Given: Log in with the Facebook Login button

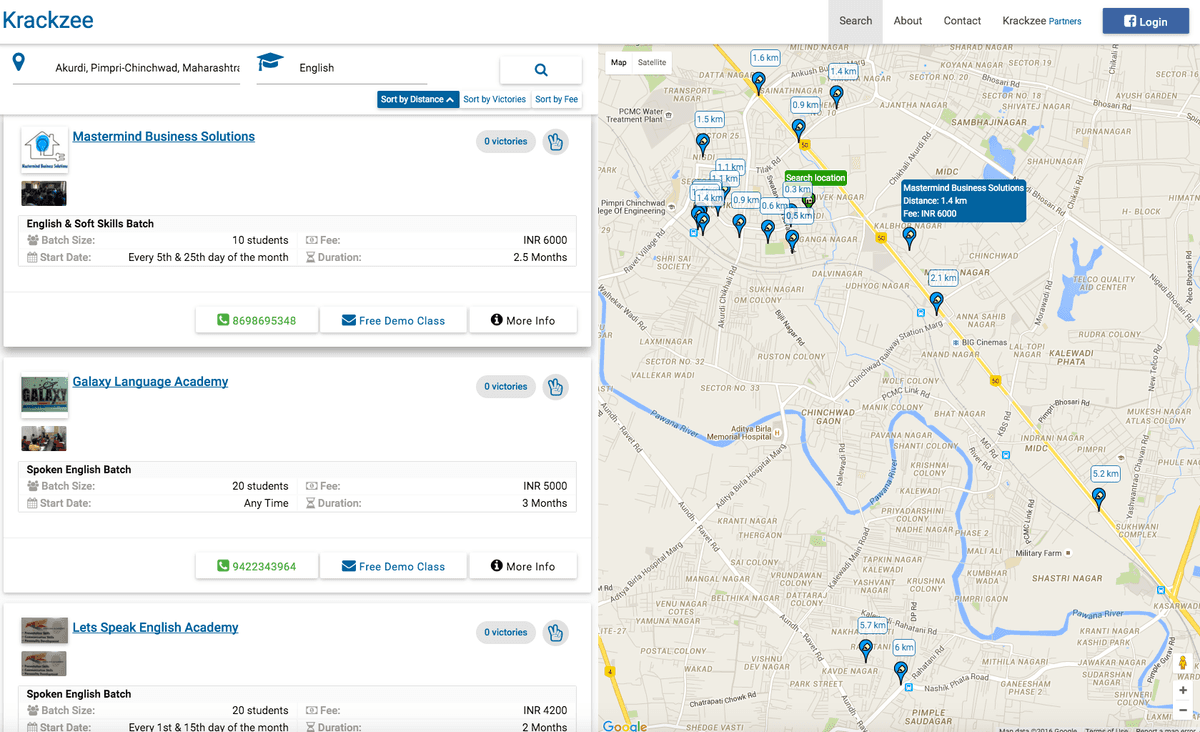Looking at the screenshot, I should coord(1145,21).
